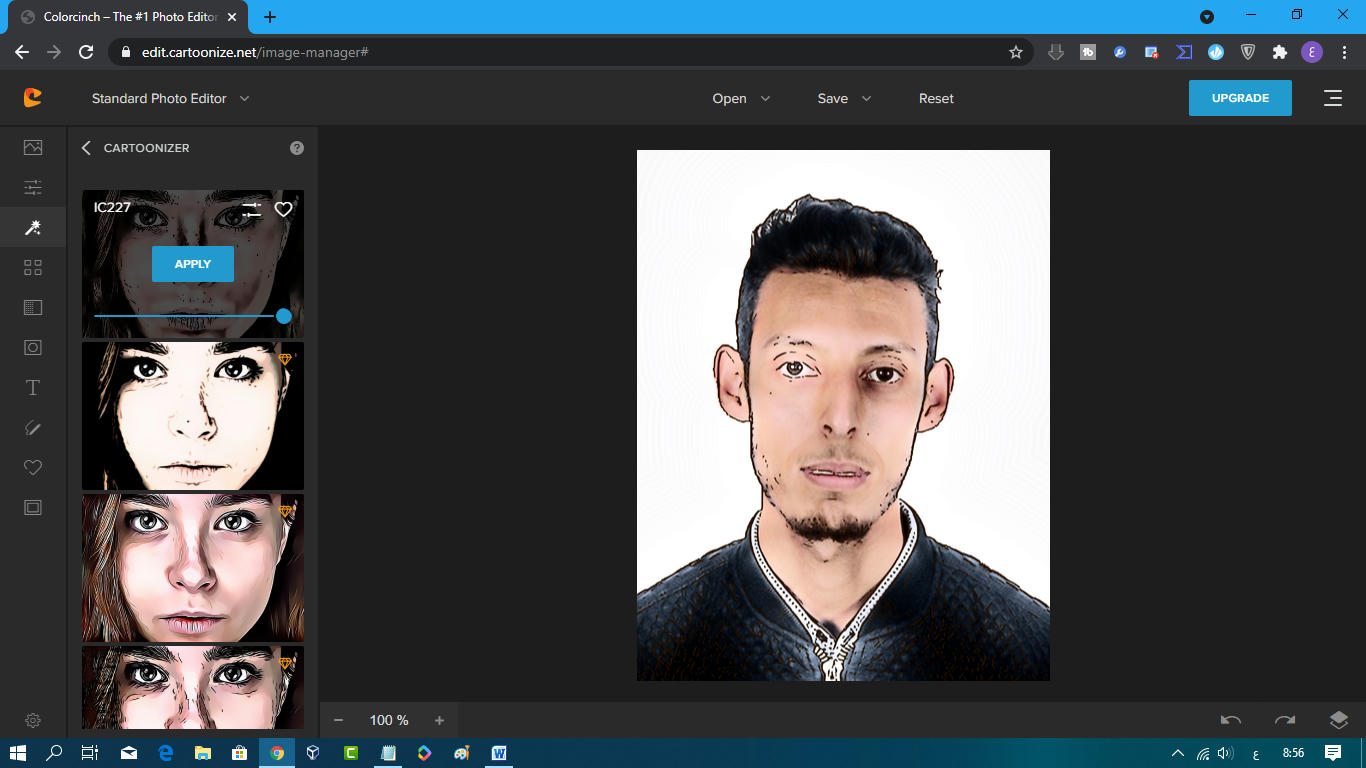
Task: Open the purple Chrome profile avatar
Action: click(1312, 52)
